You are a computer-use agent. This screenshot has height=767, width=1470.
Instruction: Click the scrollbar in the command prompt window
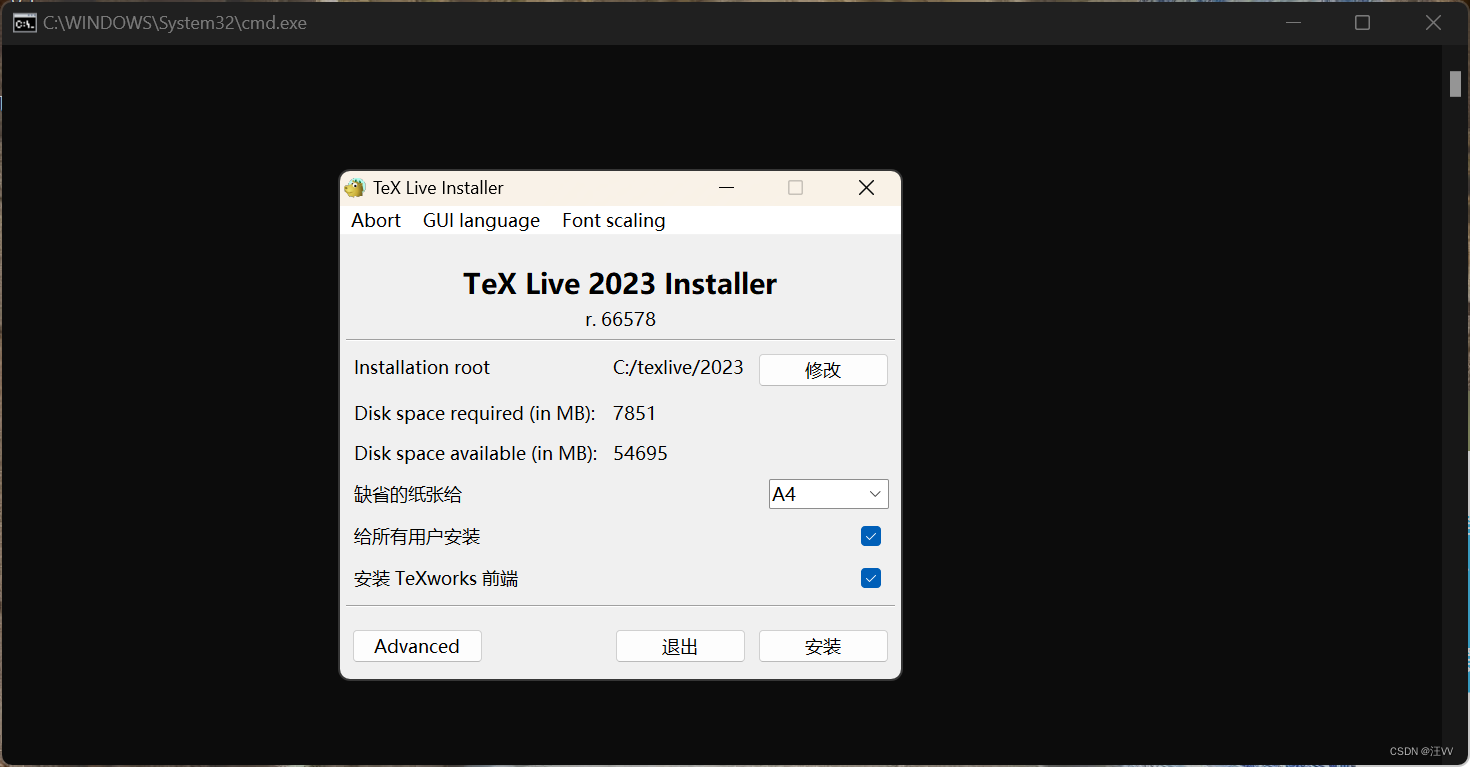[1455, 84]
